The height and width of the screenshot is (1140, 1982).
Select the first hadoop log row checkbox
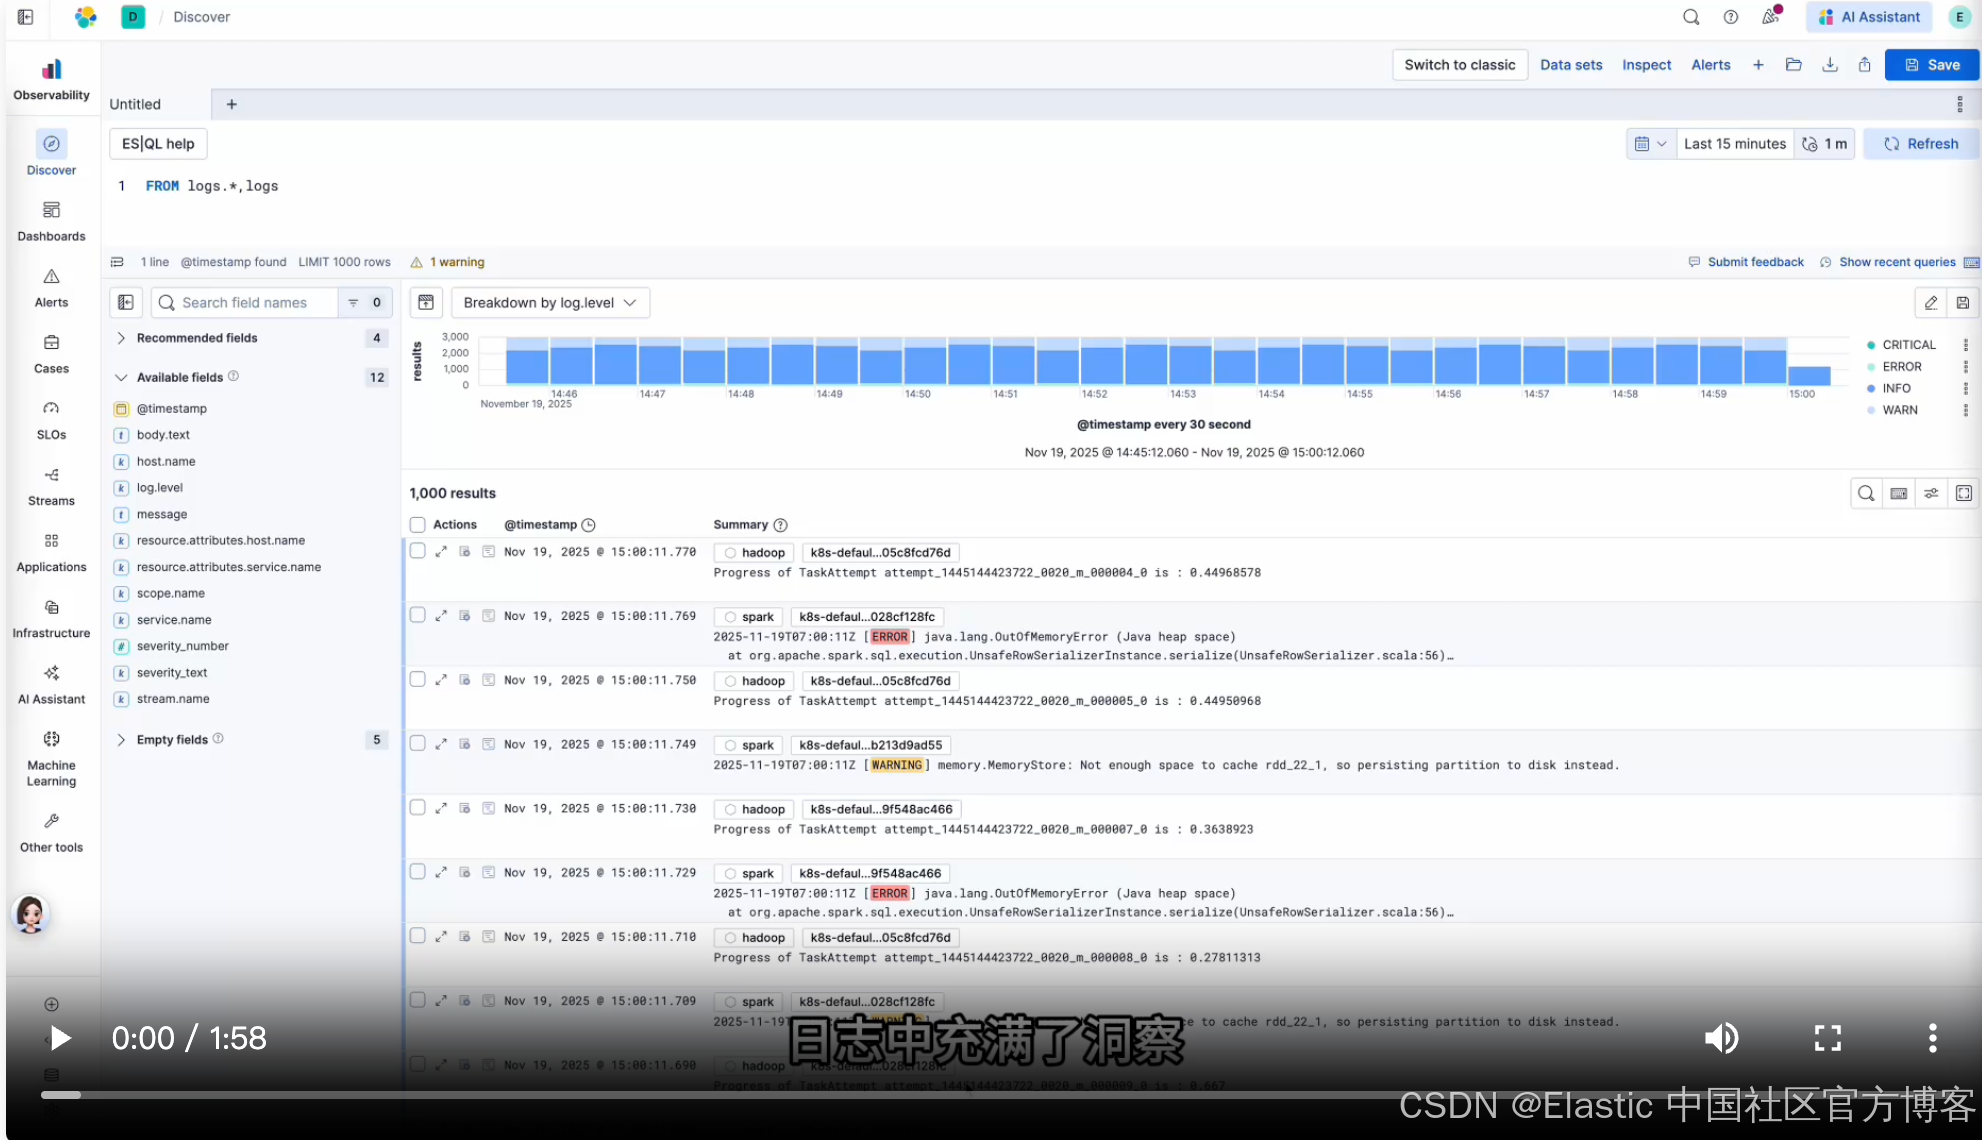tap(418, 551)
